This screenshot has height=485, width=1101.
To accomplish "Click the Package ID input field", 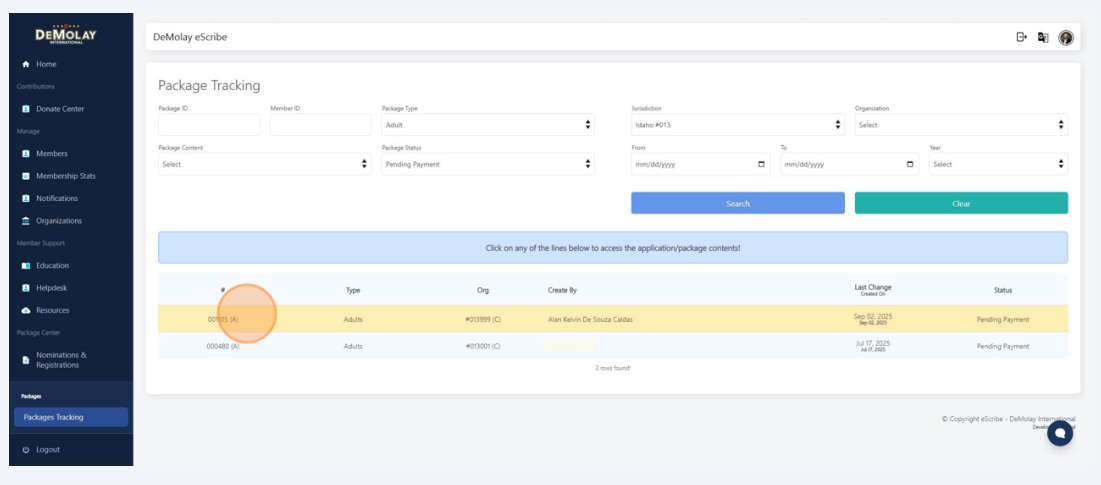I will click(x=209, y=125).
